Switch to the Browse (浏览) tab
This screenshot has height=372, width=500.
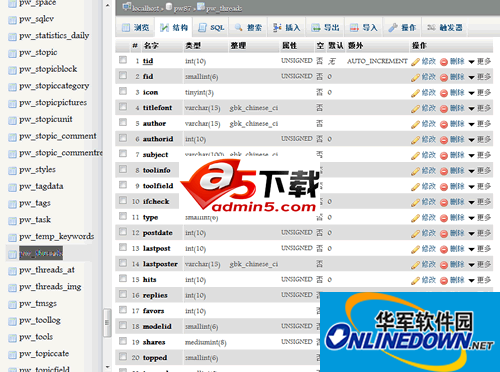pos(135,28)
